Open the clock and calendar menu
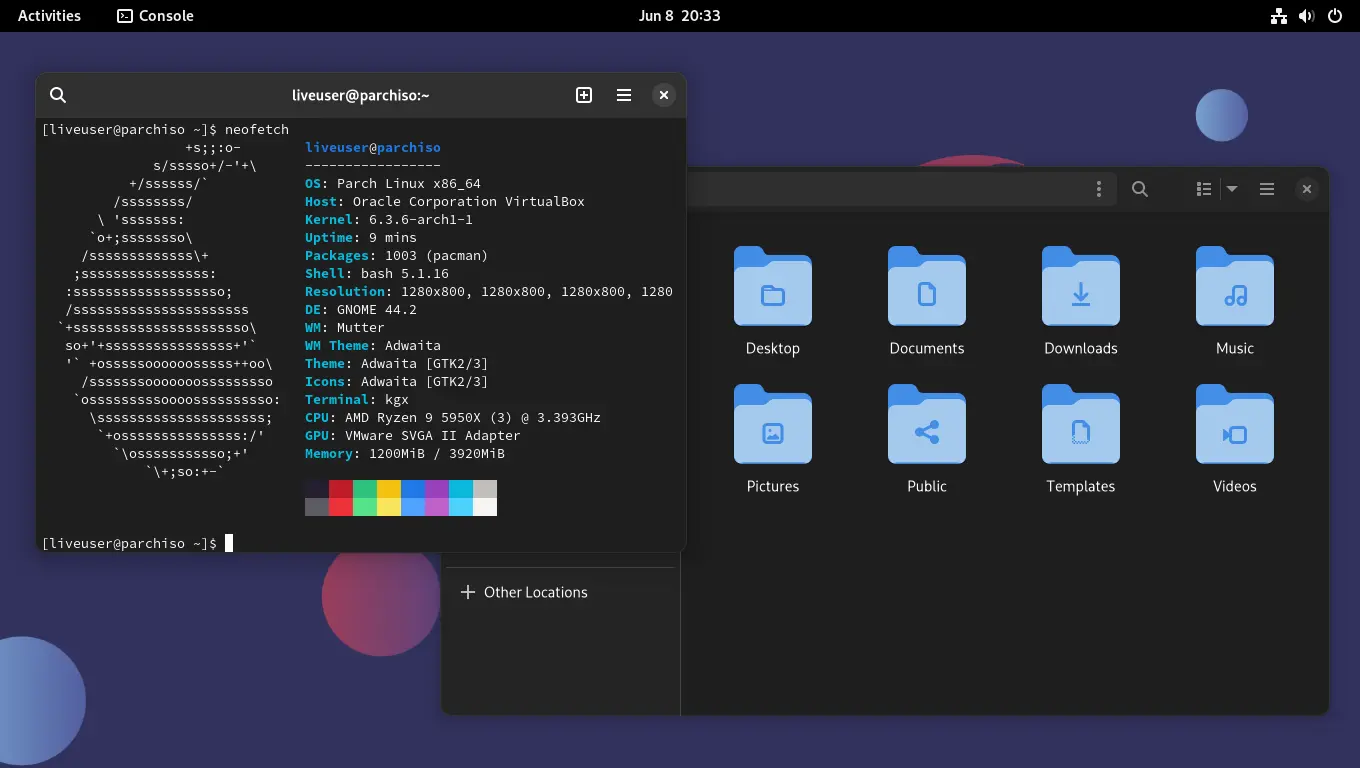The height and width of the screenshot is (768, 1360). [679, 16]
